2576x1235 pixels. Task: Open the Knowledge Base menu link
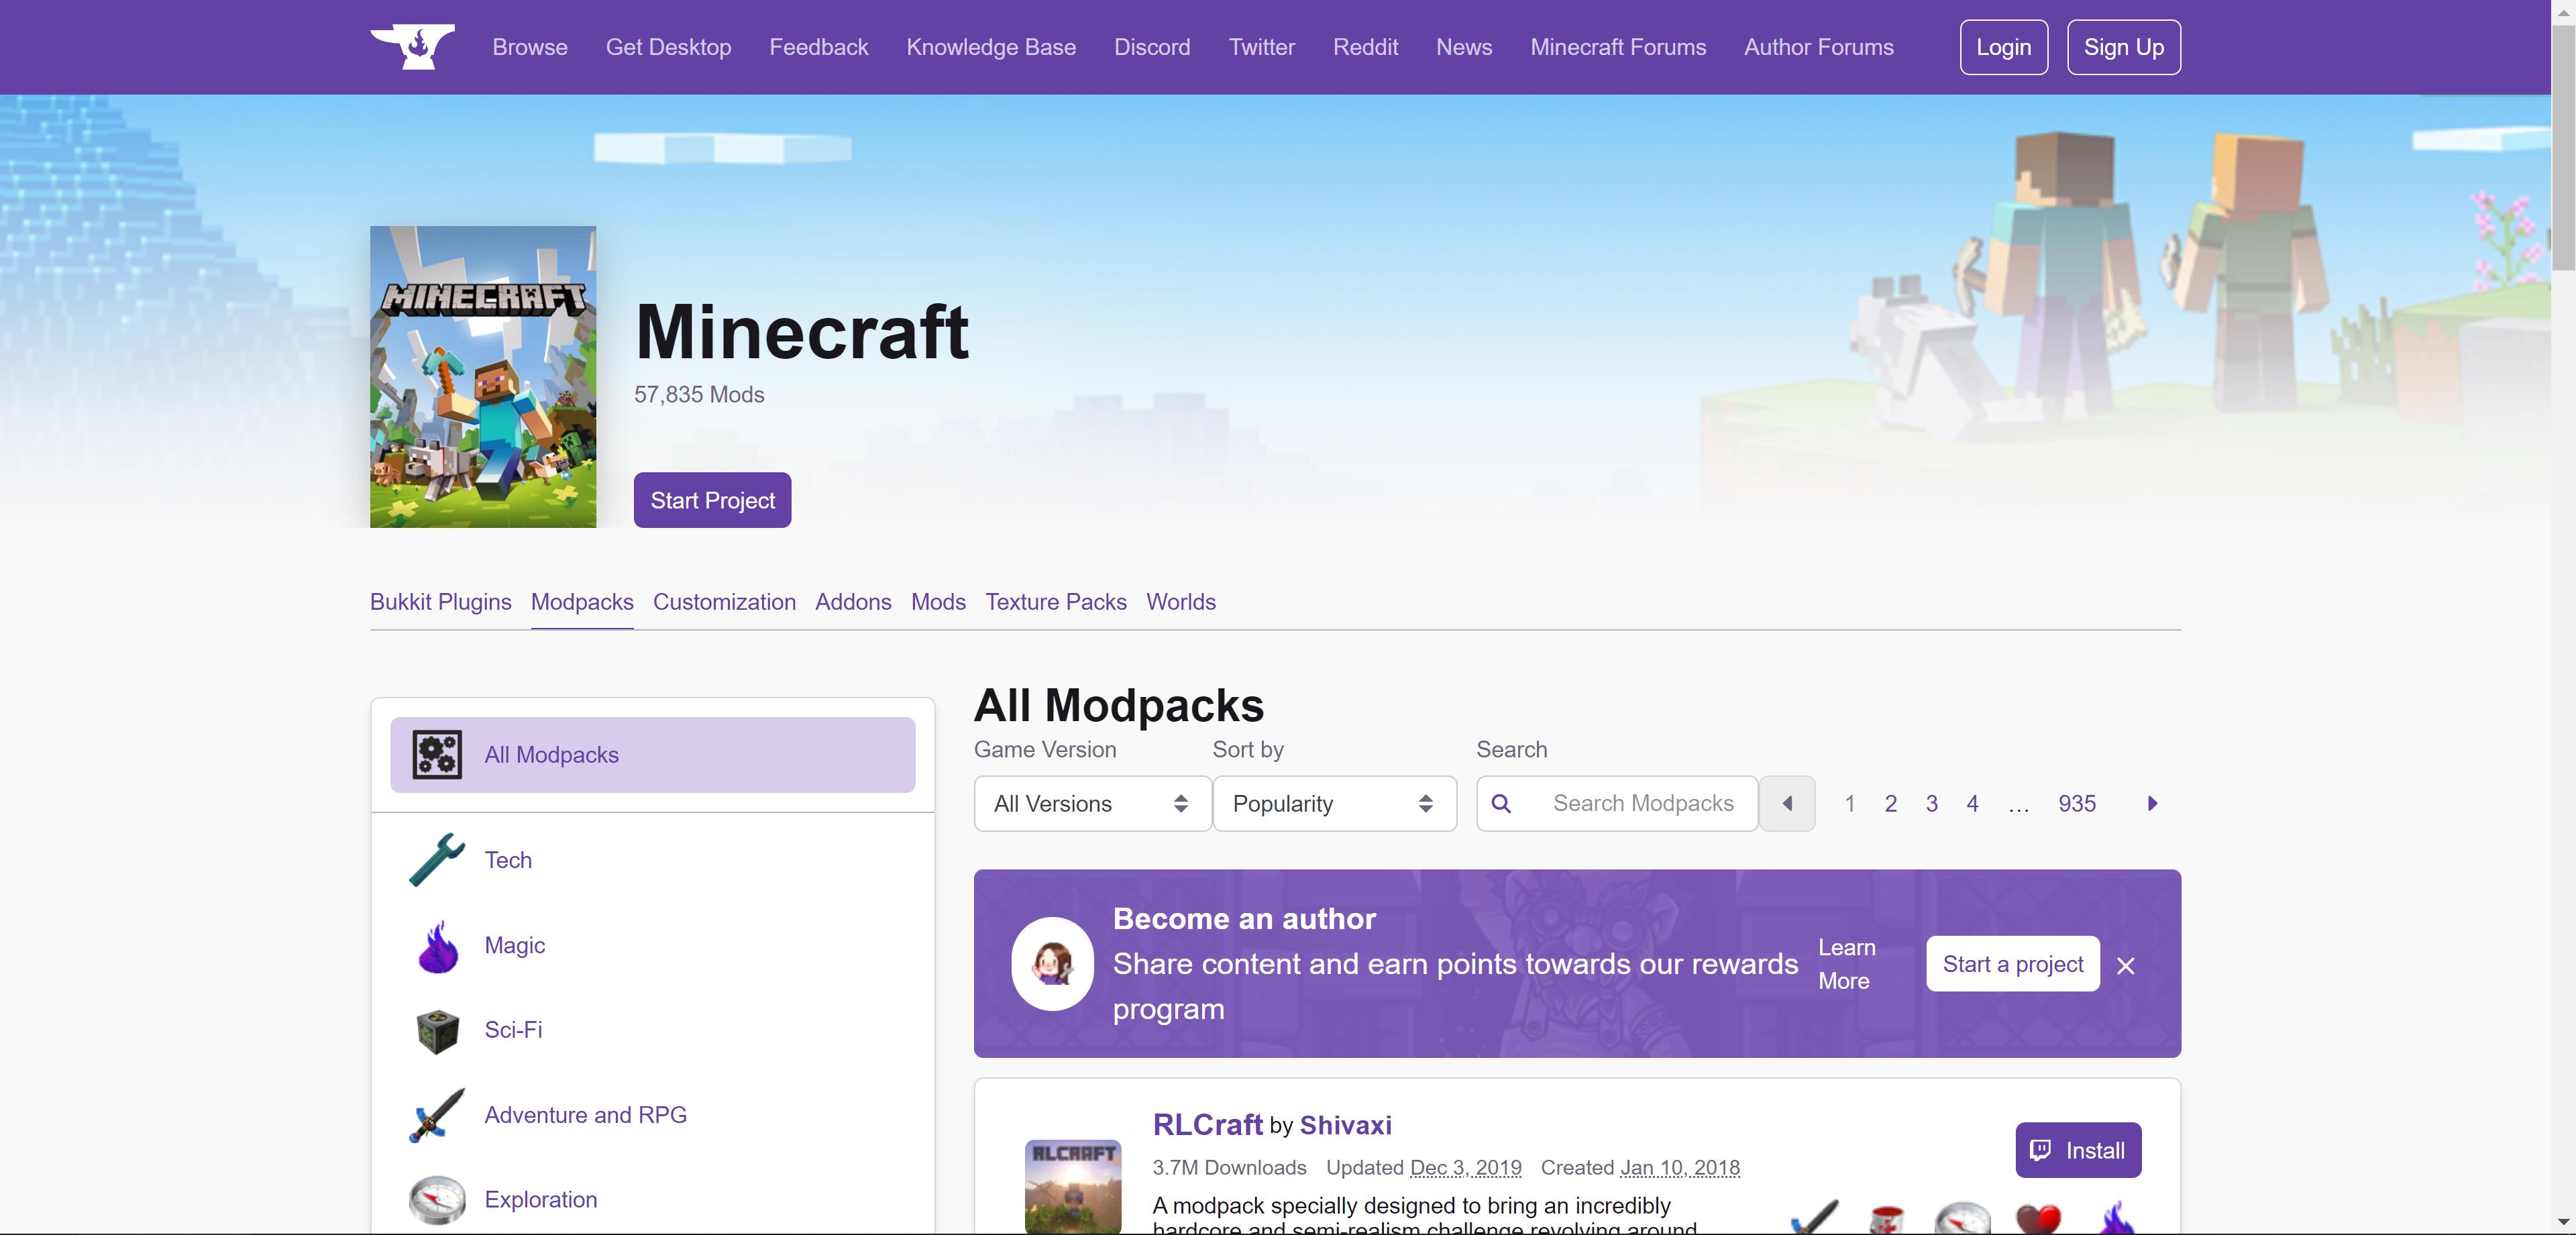pos(990,47)
